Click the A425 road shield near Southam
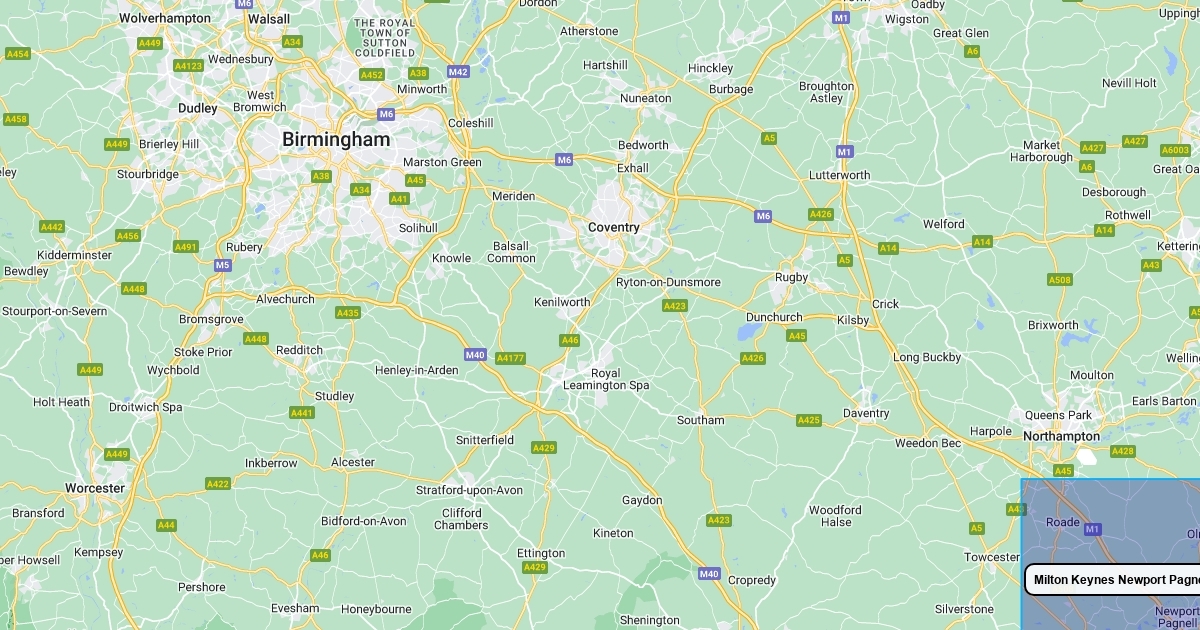1200x630 pixels. click(809, 420)
